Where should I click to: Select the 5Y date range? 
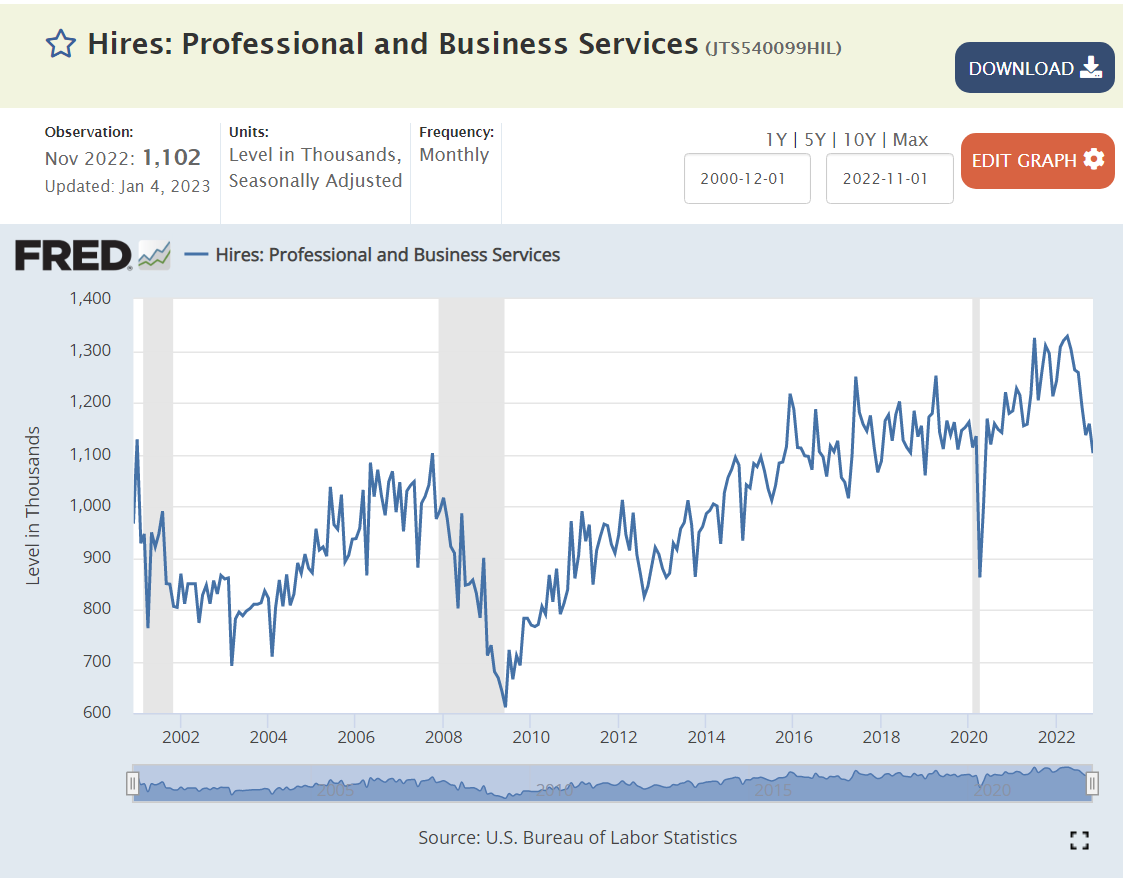pos(814,139)
